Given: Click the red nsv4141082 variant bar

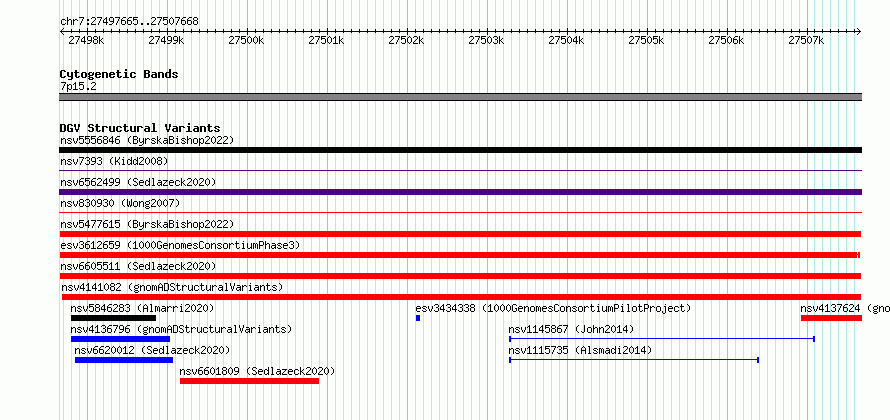Looking at the screenshot, I should coord(461,297).
